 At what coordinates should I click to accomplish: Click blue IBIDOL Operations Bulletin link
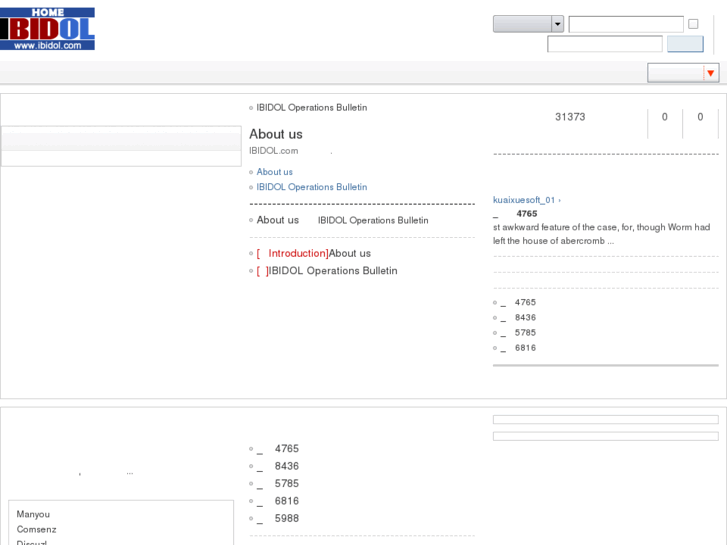tap(312, 187)
